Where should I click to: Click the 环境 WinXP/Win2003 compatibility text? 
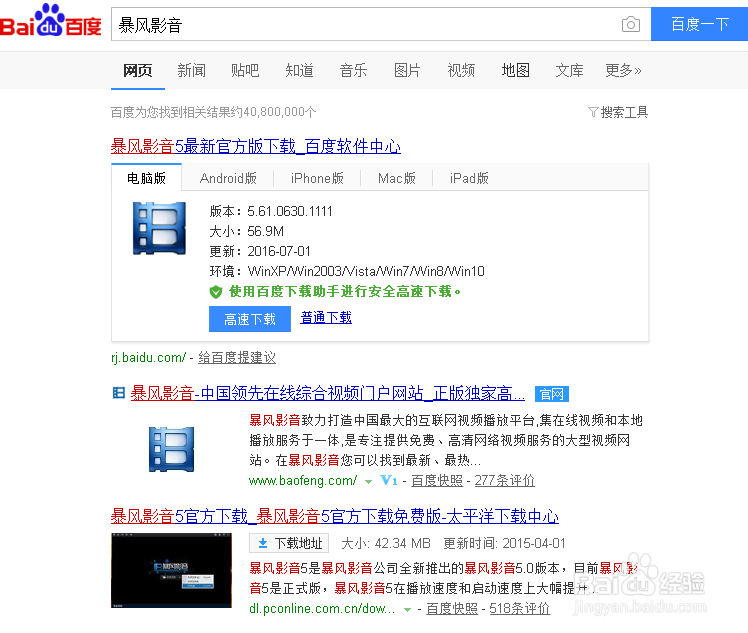tap(347, 271)
